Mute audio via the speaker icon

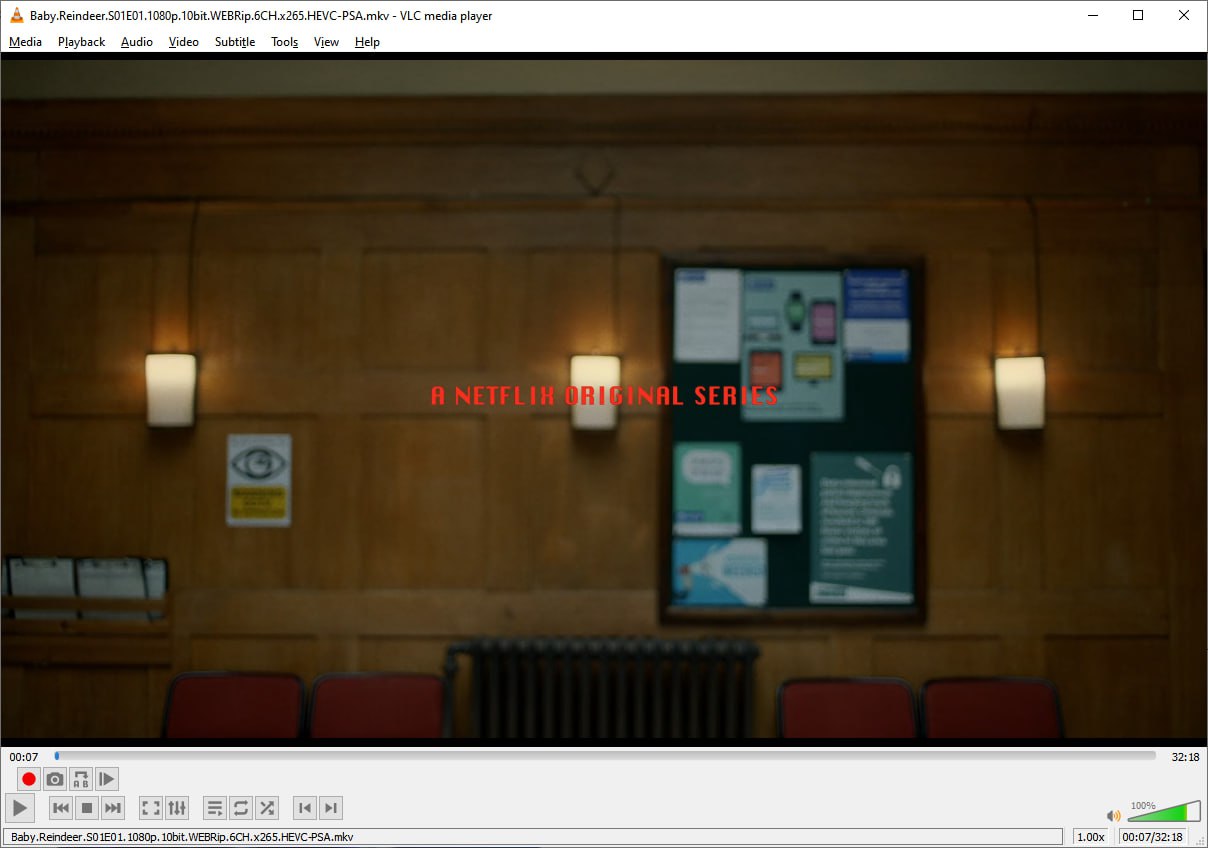pyautogui.click(x=1113, y=816)
